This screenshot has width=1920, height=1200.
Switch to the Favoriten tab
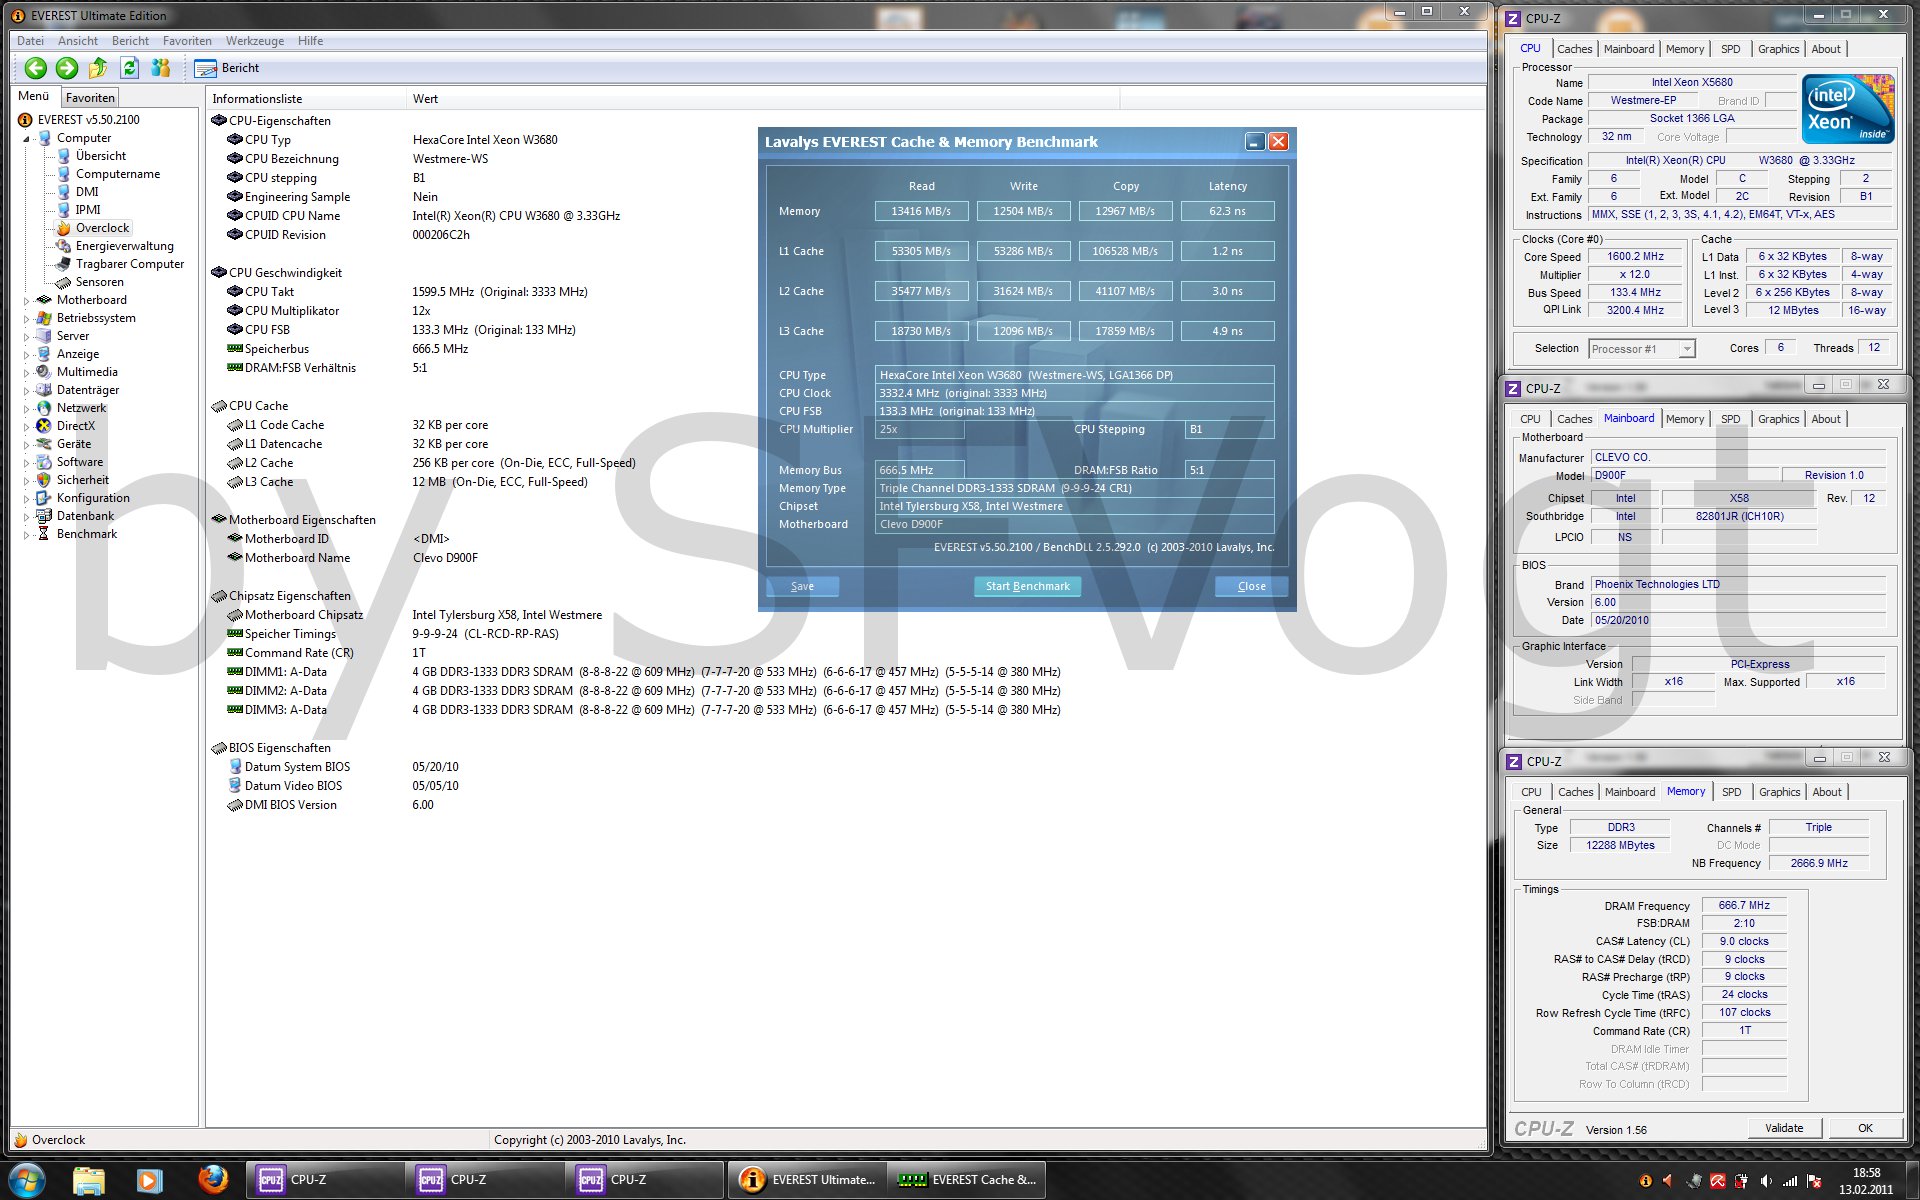point(90,98)
